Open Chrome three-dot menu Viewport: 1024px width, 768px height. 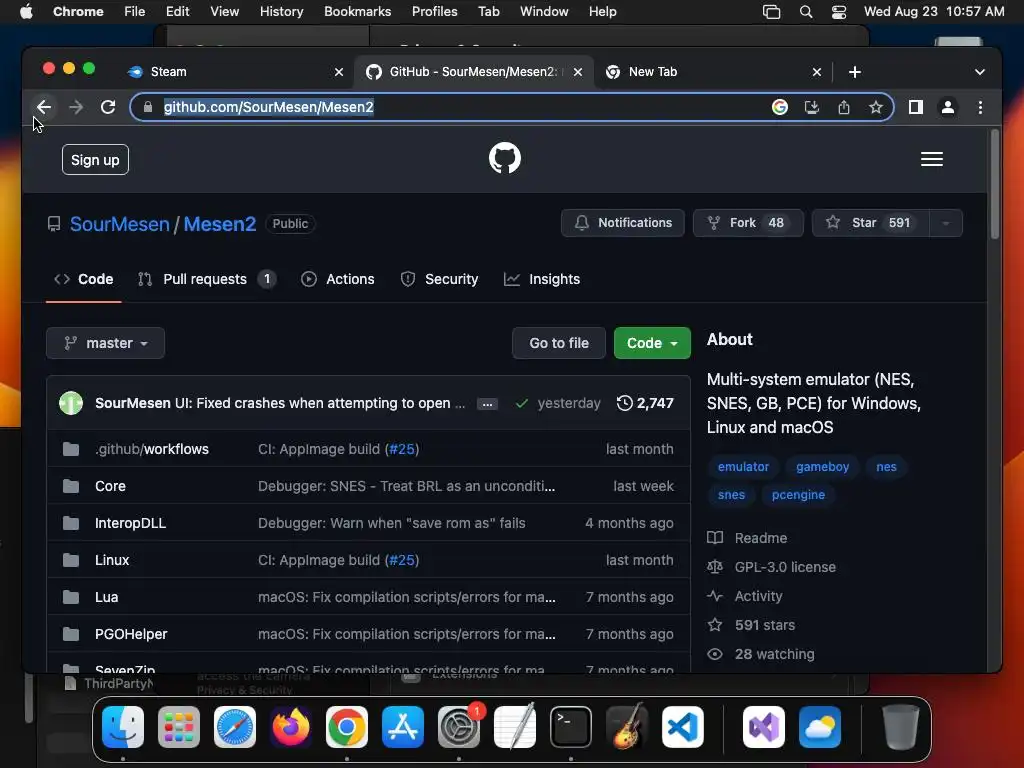click(x=980, y=107)
